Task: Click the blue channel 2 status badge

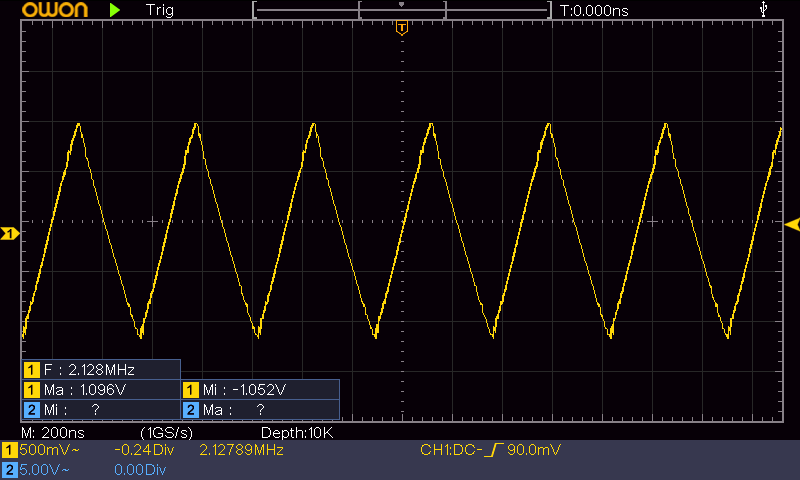Action: tap(9, 470)
